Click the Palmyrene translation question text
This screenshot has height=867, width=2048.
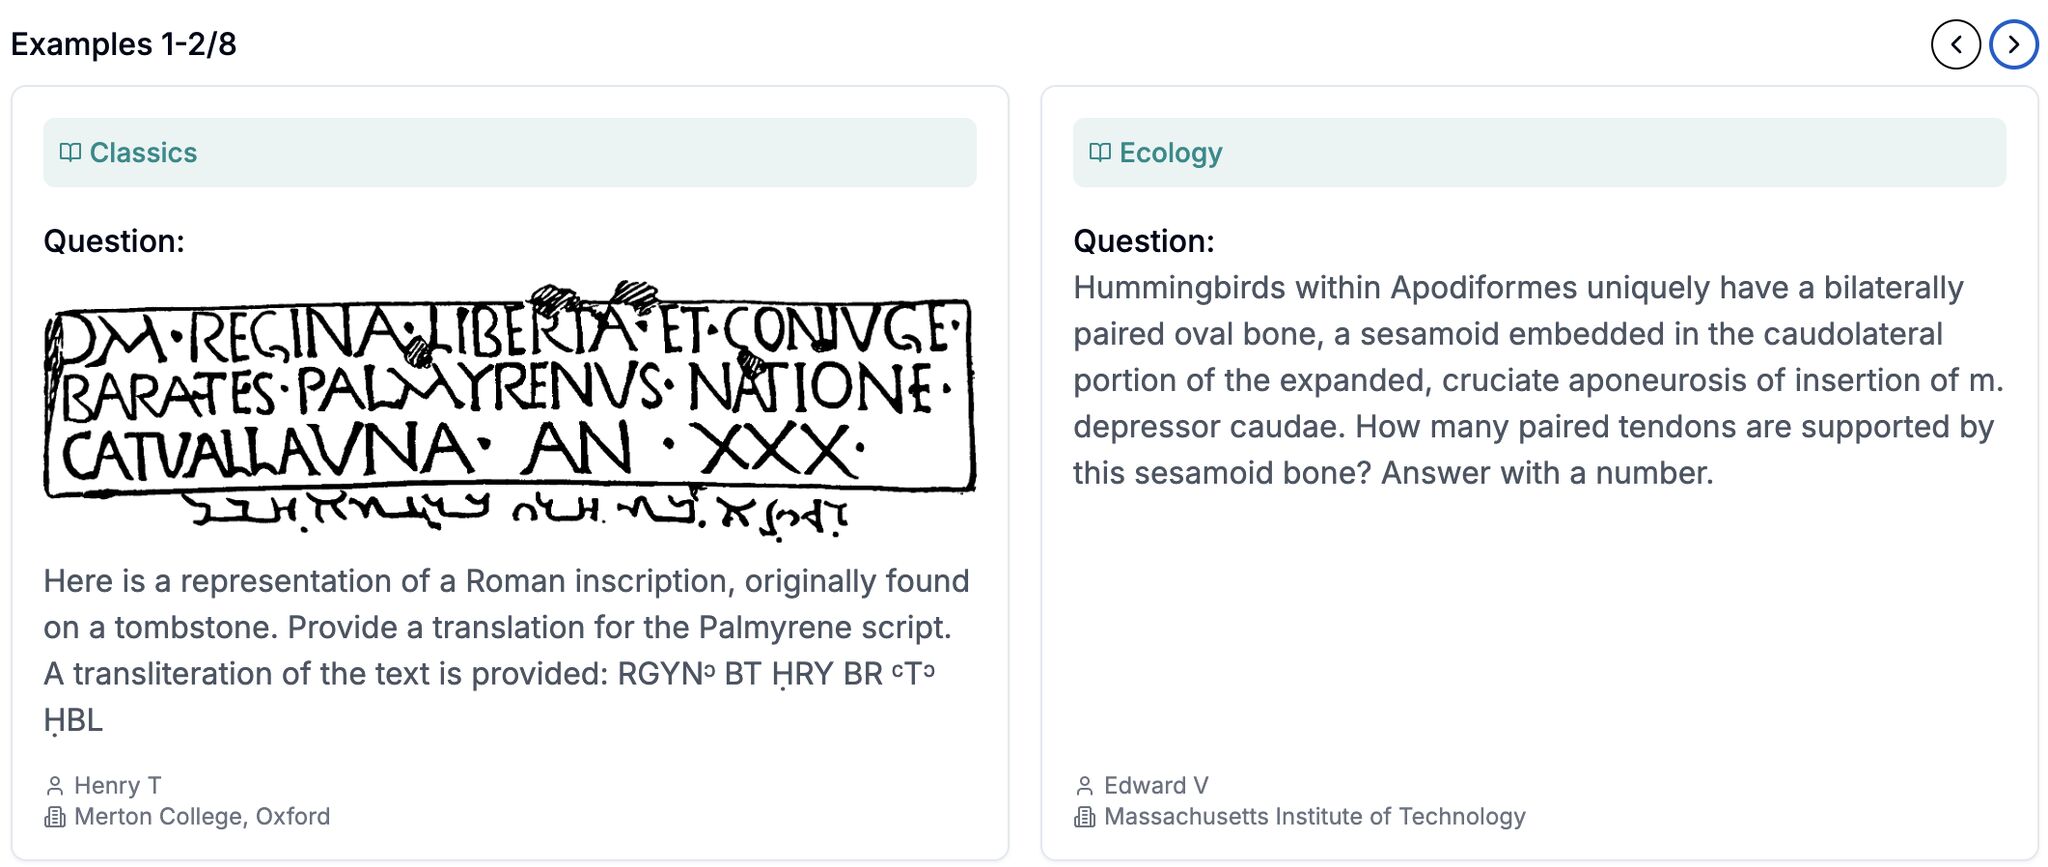pos(506,650)
